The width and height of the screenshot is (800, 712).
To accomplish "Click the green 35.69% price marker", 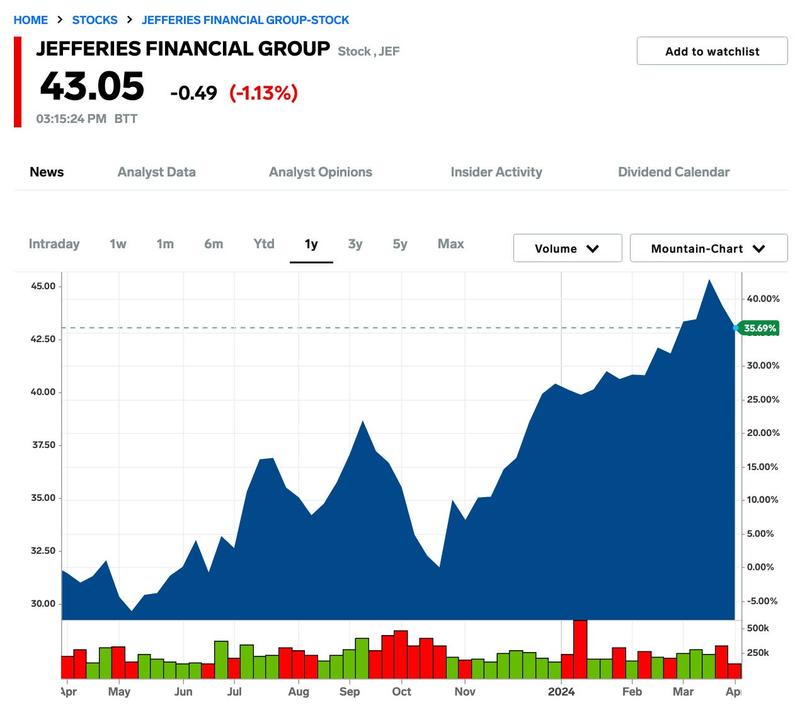I will [x=759, y=328].
